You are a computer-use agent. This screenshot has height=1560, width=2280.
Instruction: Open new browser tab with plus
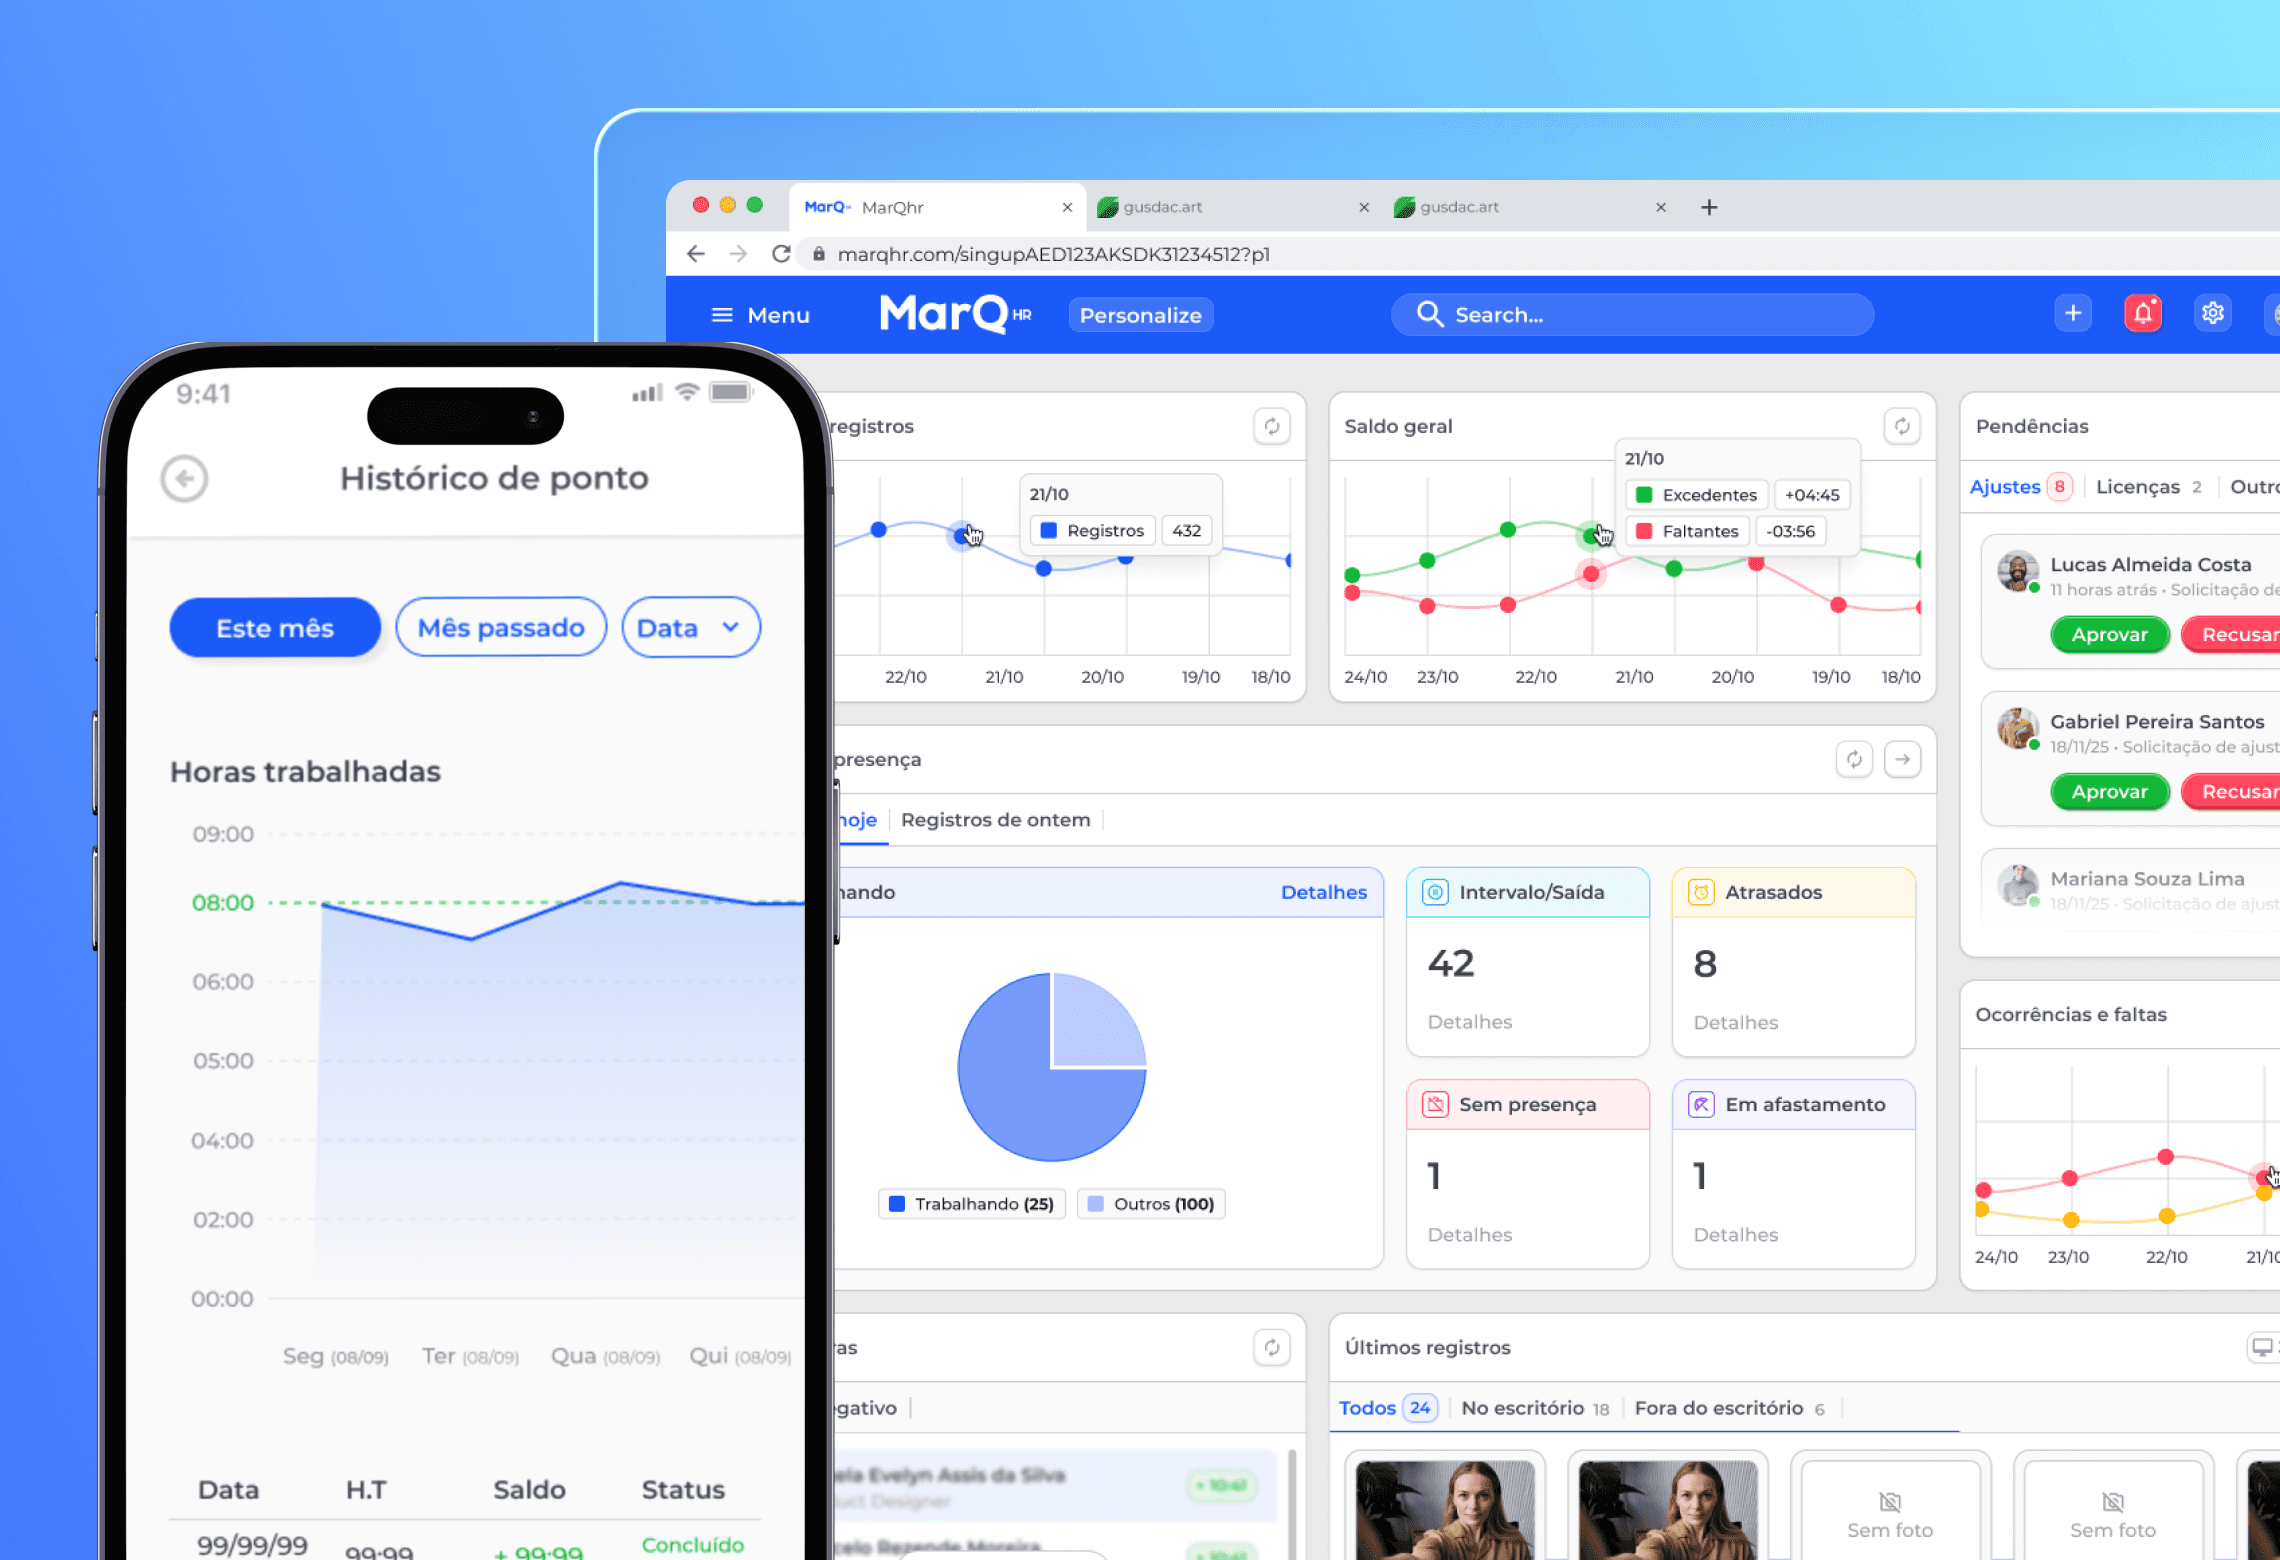(1709, 207)
